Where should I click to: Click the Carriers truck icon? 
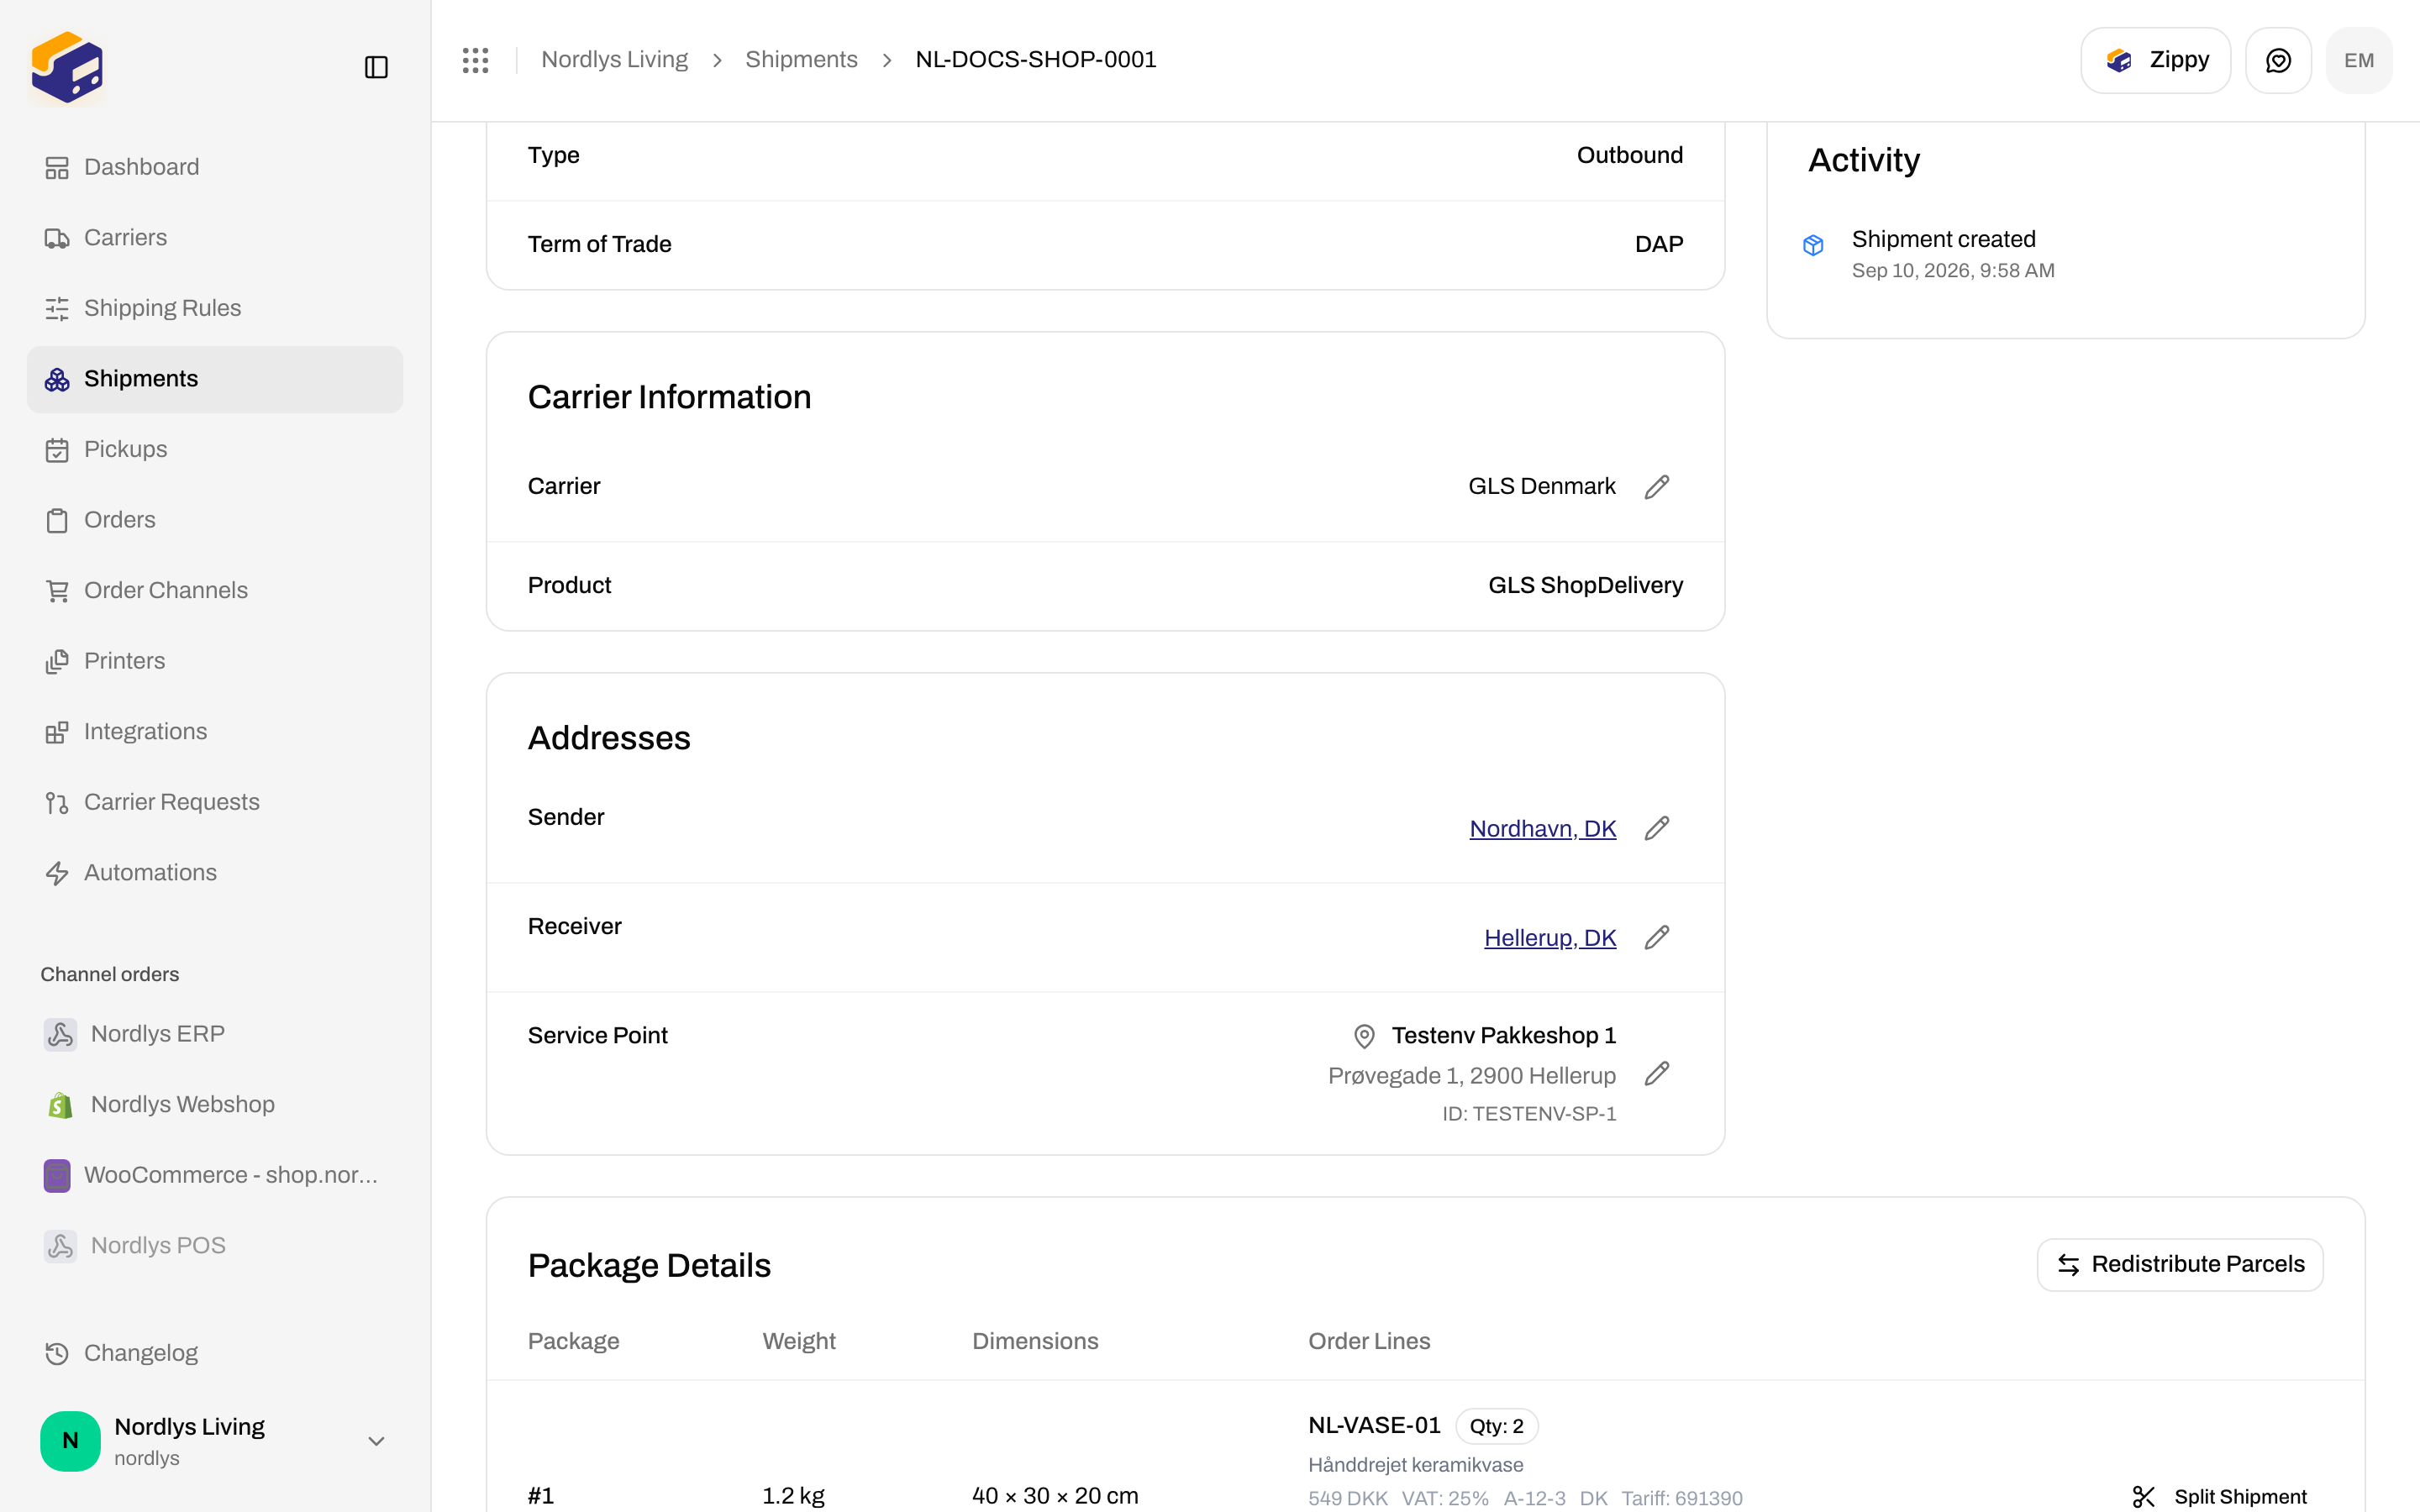[x=57, y=238]
